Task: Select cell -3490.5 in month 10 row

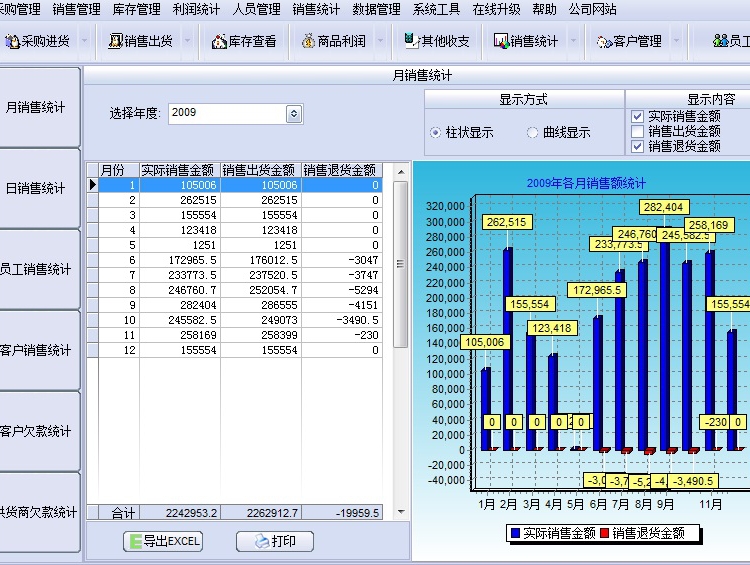Action: pos(342,320)
